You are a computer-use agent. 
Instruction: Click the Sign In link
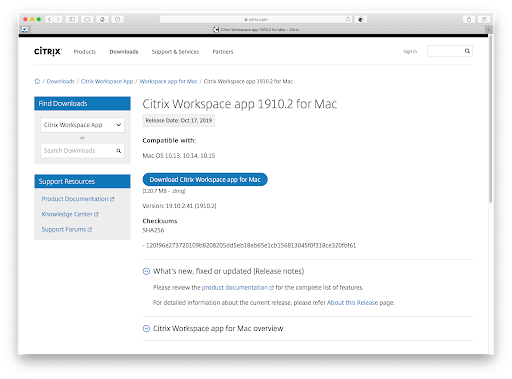(x=410, y=51)
